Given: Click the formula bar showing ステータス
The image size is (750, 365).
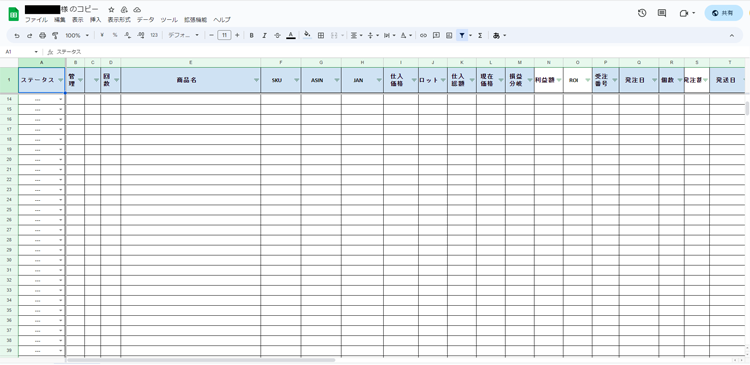Looking at the screenshot, I should [x=402, y=52].
